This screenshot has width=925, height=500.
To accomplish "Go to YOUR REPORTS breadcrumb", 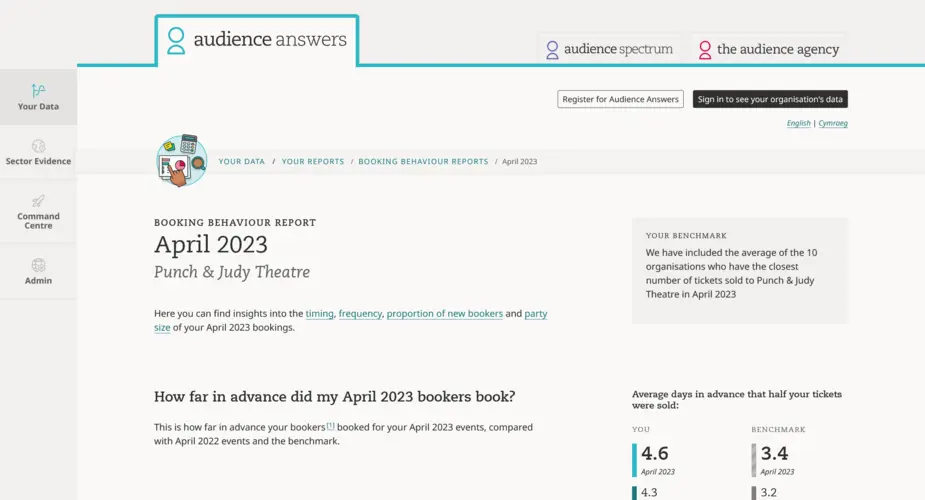I will click(x=313, y=162).
